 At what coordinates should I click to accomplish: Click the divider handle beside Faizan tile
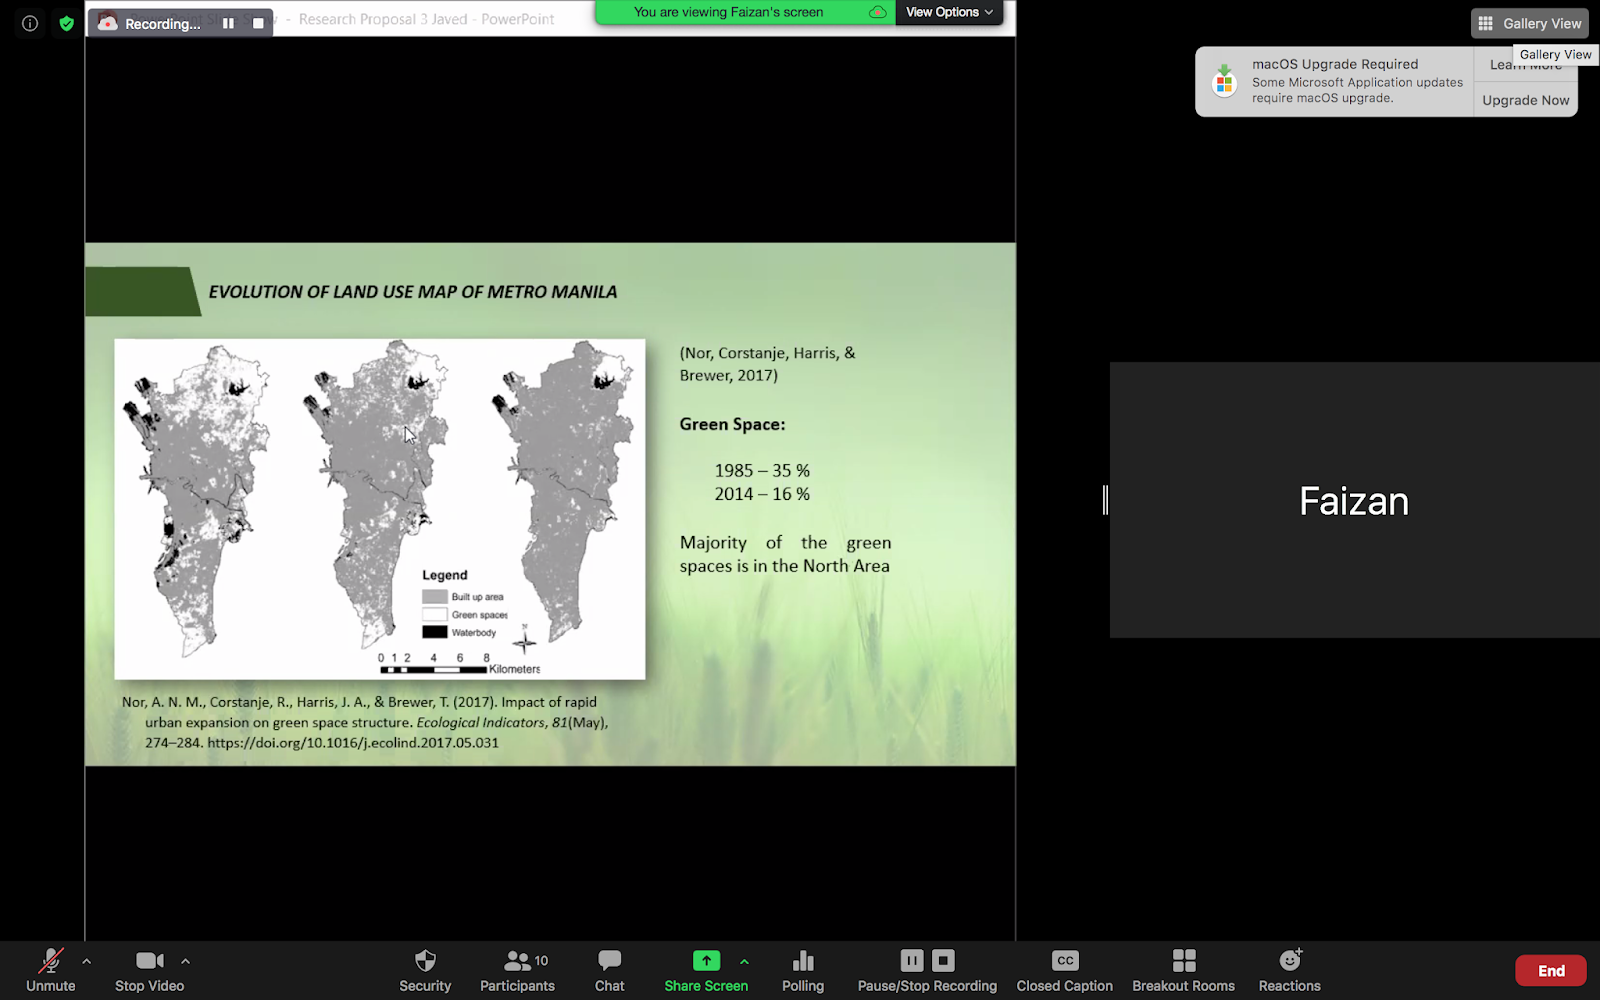pos(1105,500)
